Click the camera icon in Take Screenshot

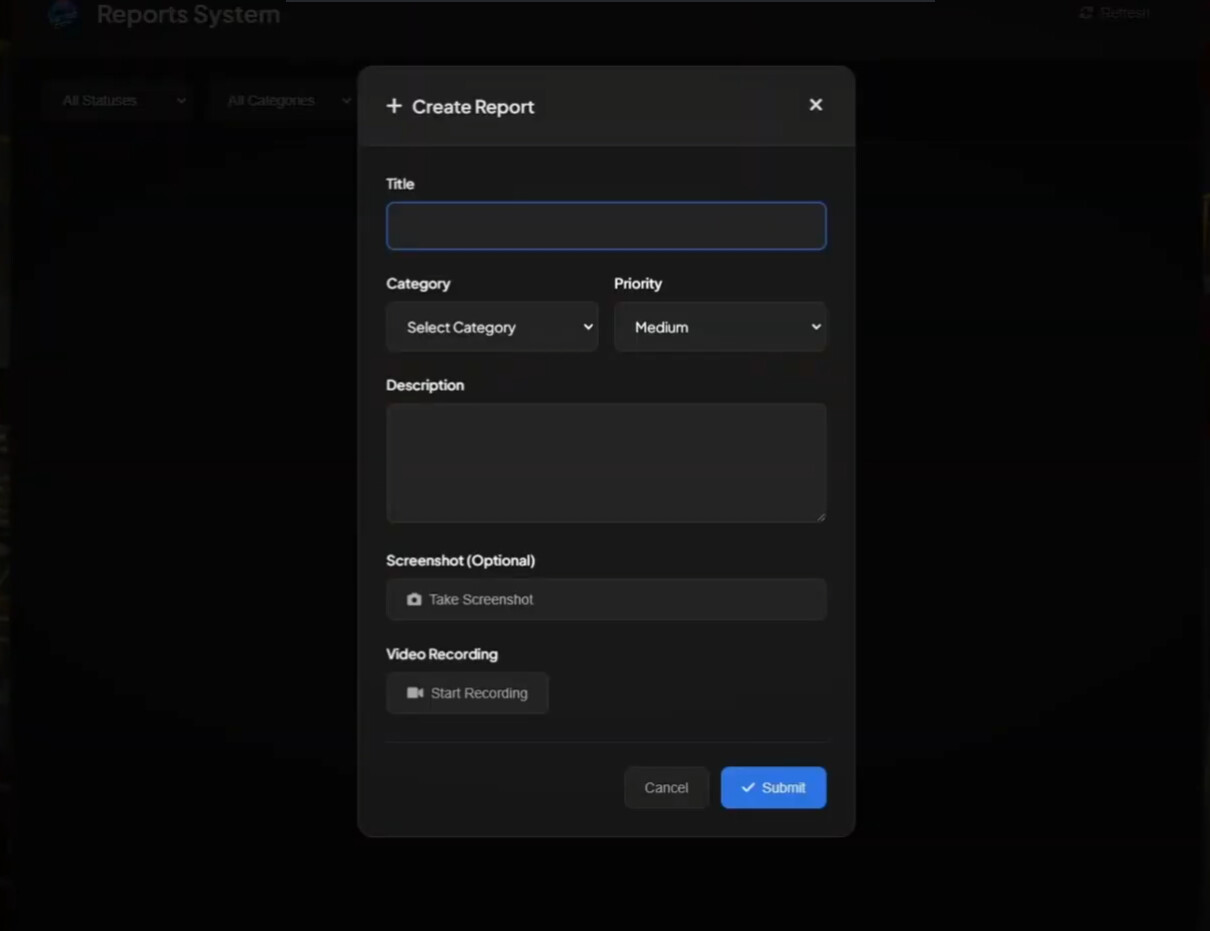tap(414, 600)
